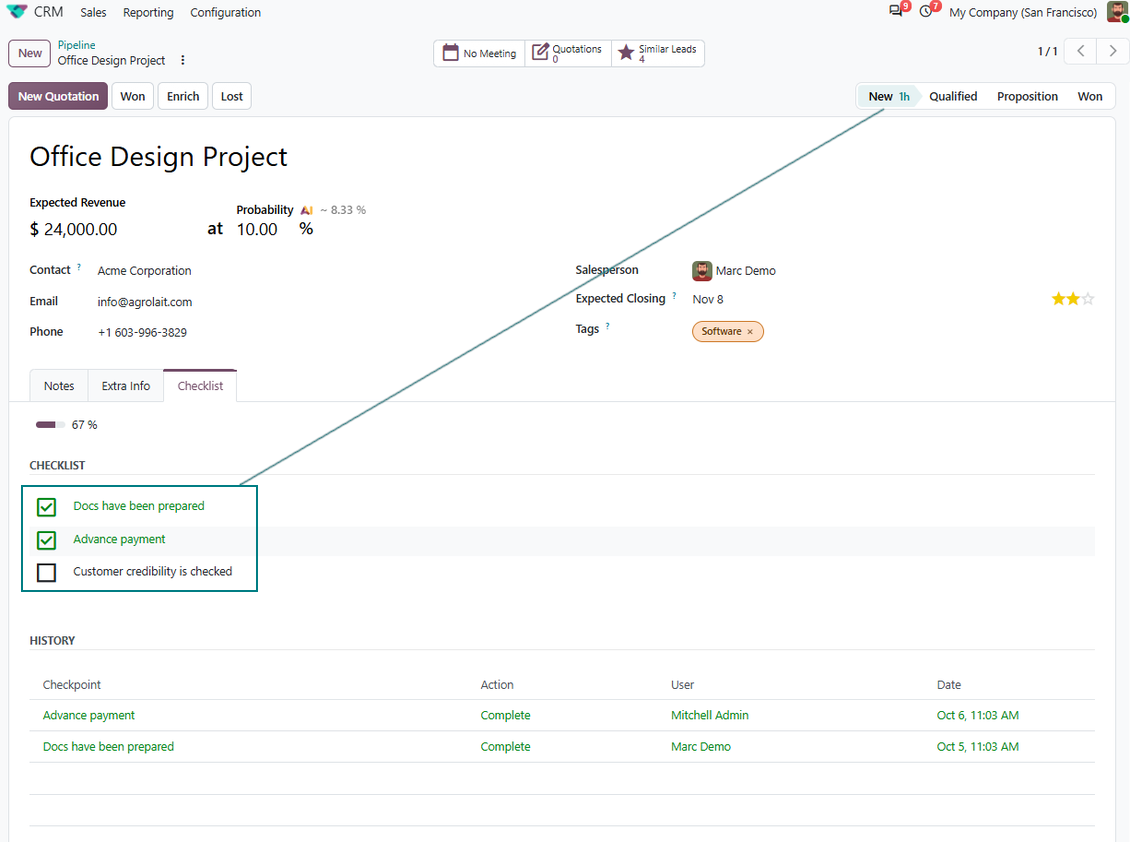1130x842 pixels.
Task: Sort by Action column header
Action: pyautogui.click(x=497, y=685)
